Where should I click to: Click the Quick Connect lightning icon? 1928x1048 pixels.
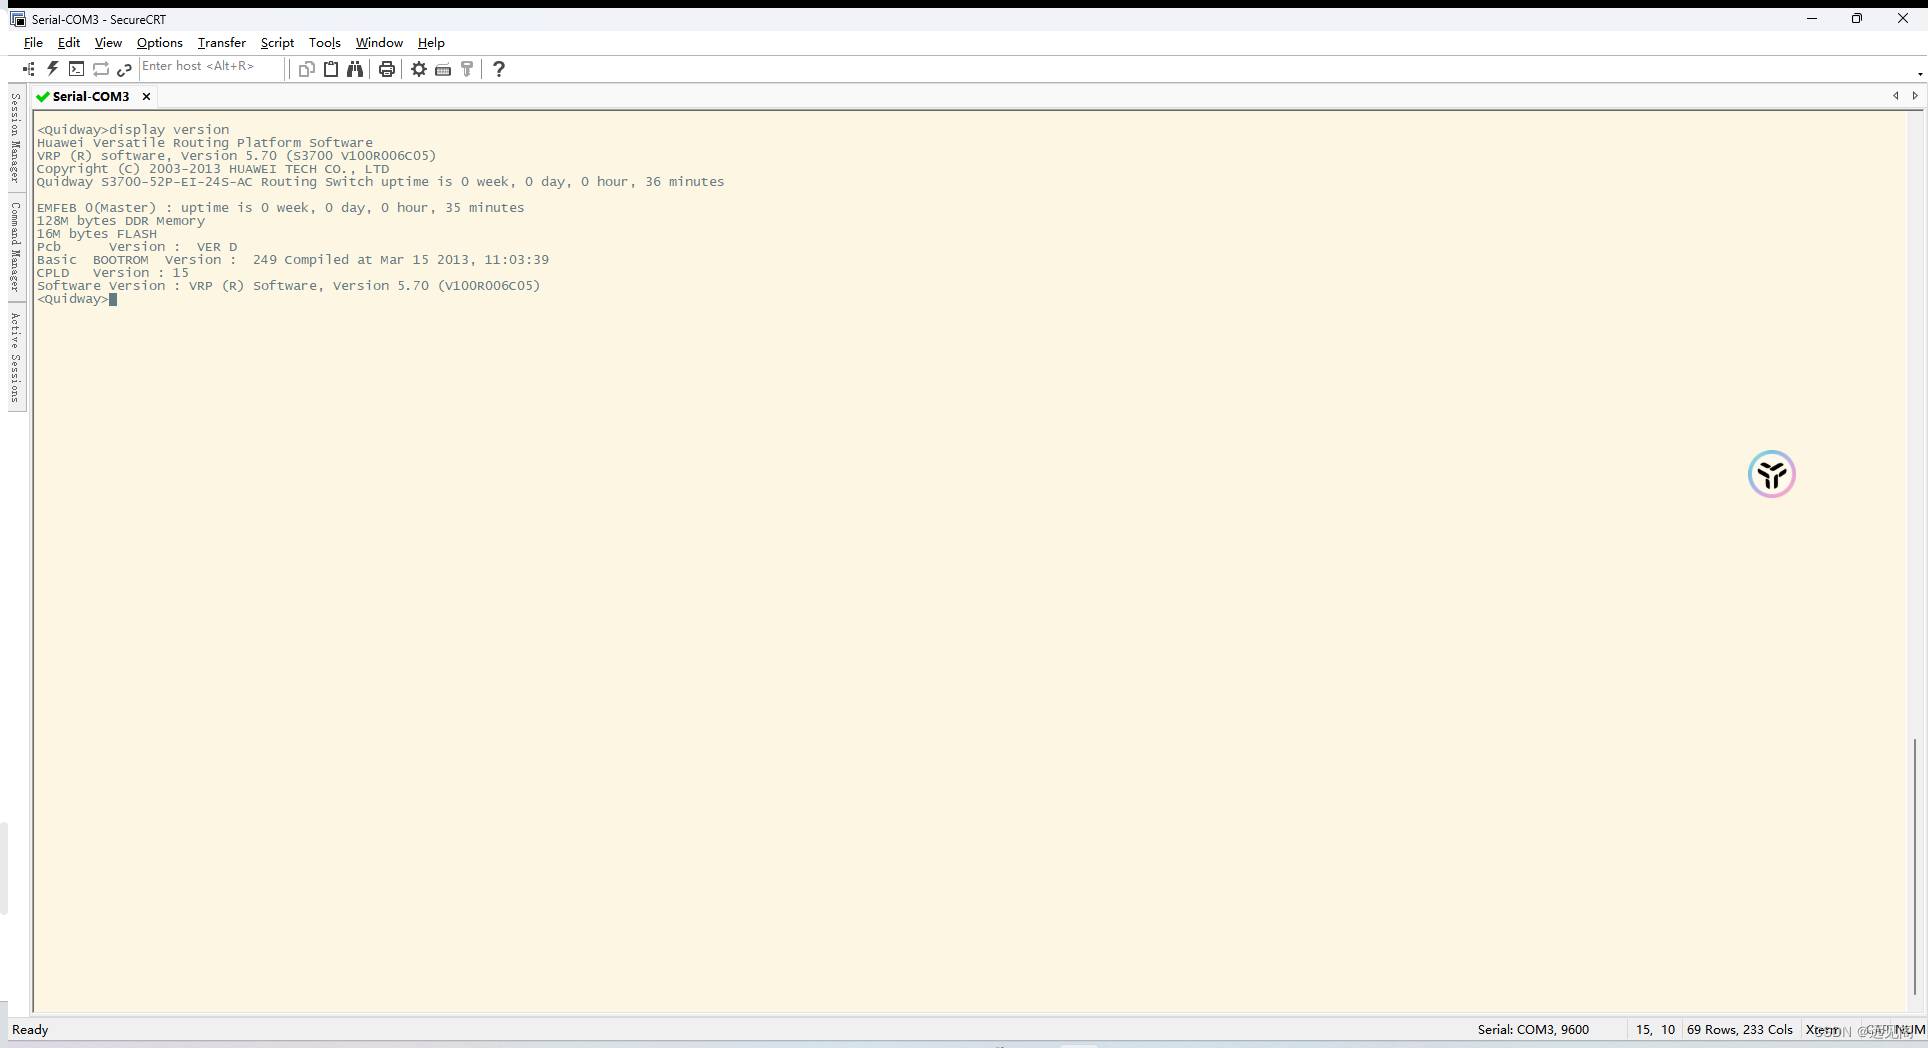tap(53, 69)
